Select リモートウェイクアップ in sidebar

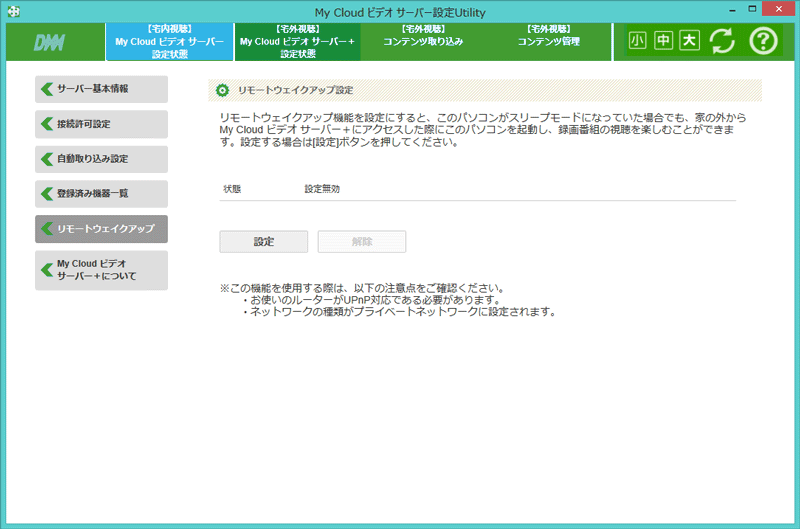(x=102, y=229)
